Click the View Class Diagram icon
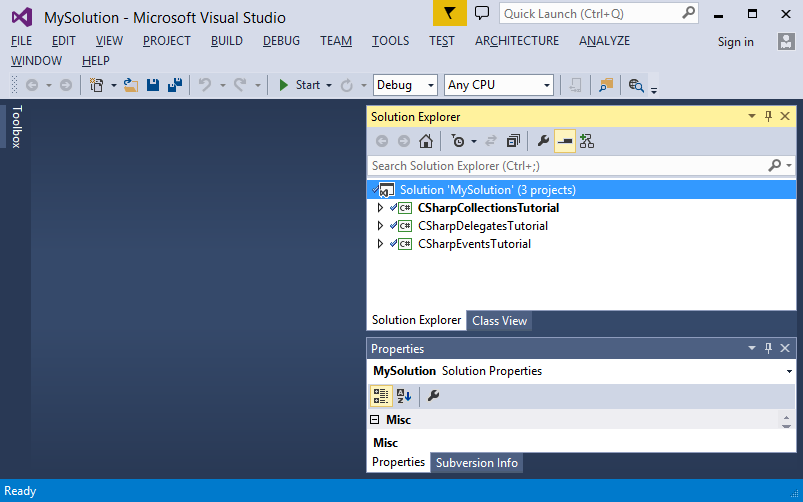 [586, 141]
